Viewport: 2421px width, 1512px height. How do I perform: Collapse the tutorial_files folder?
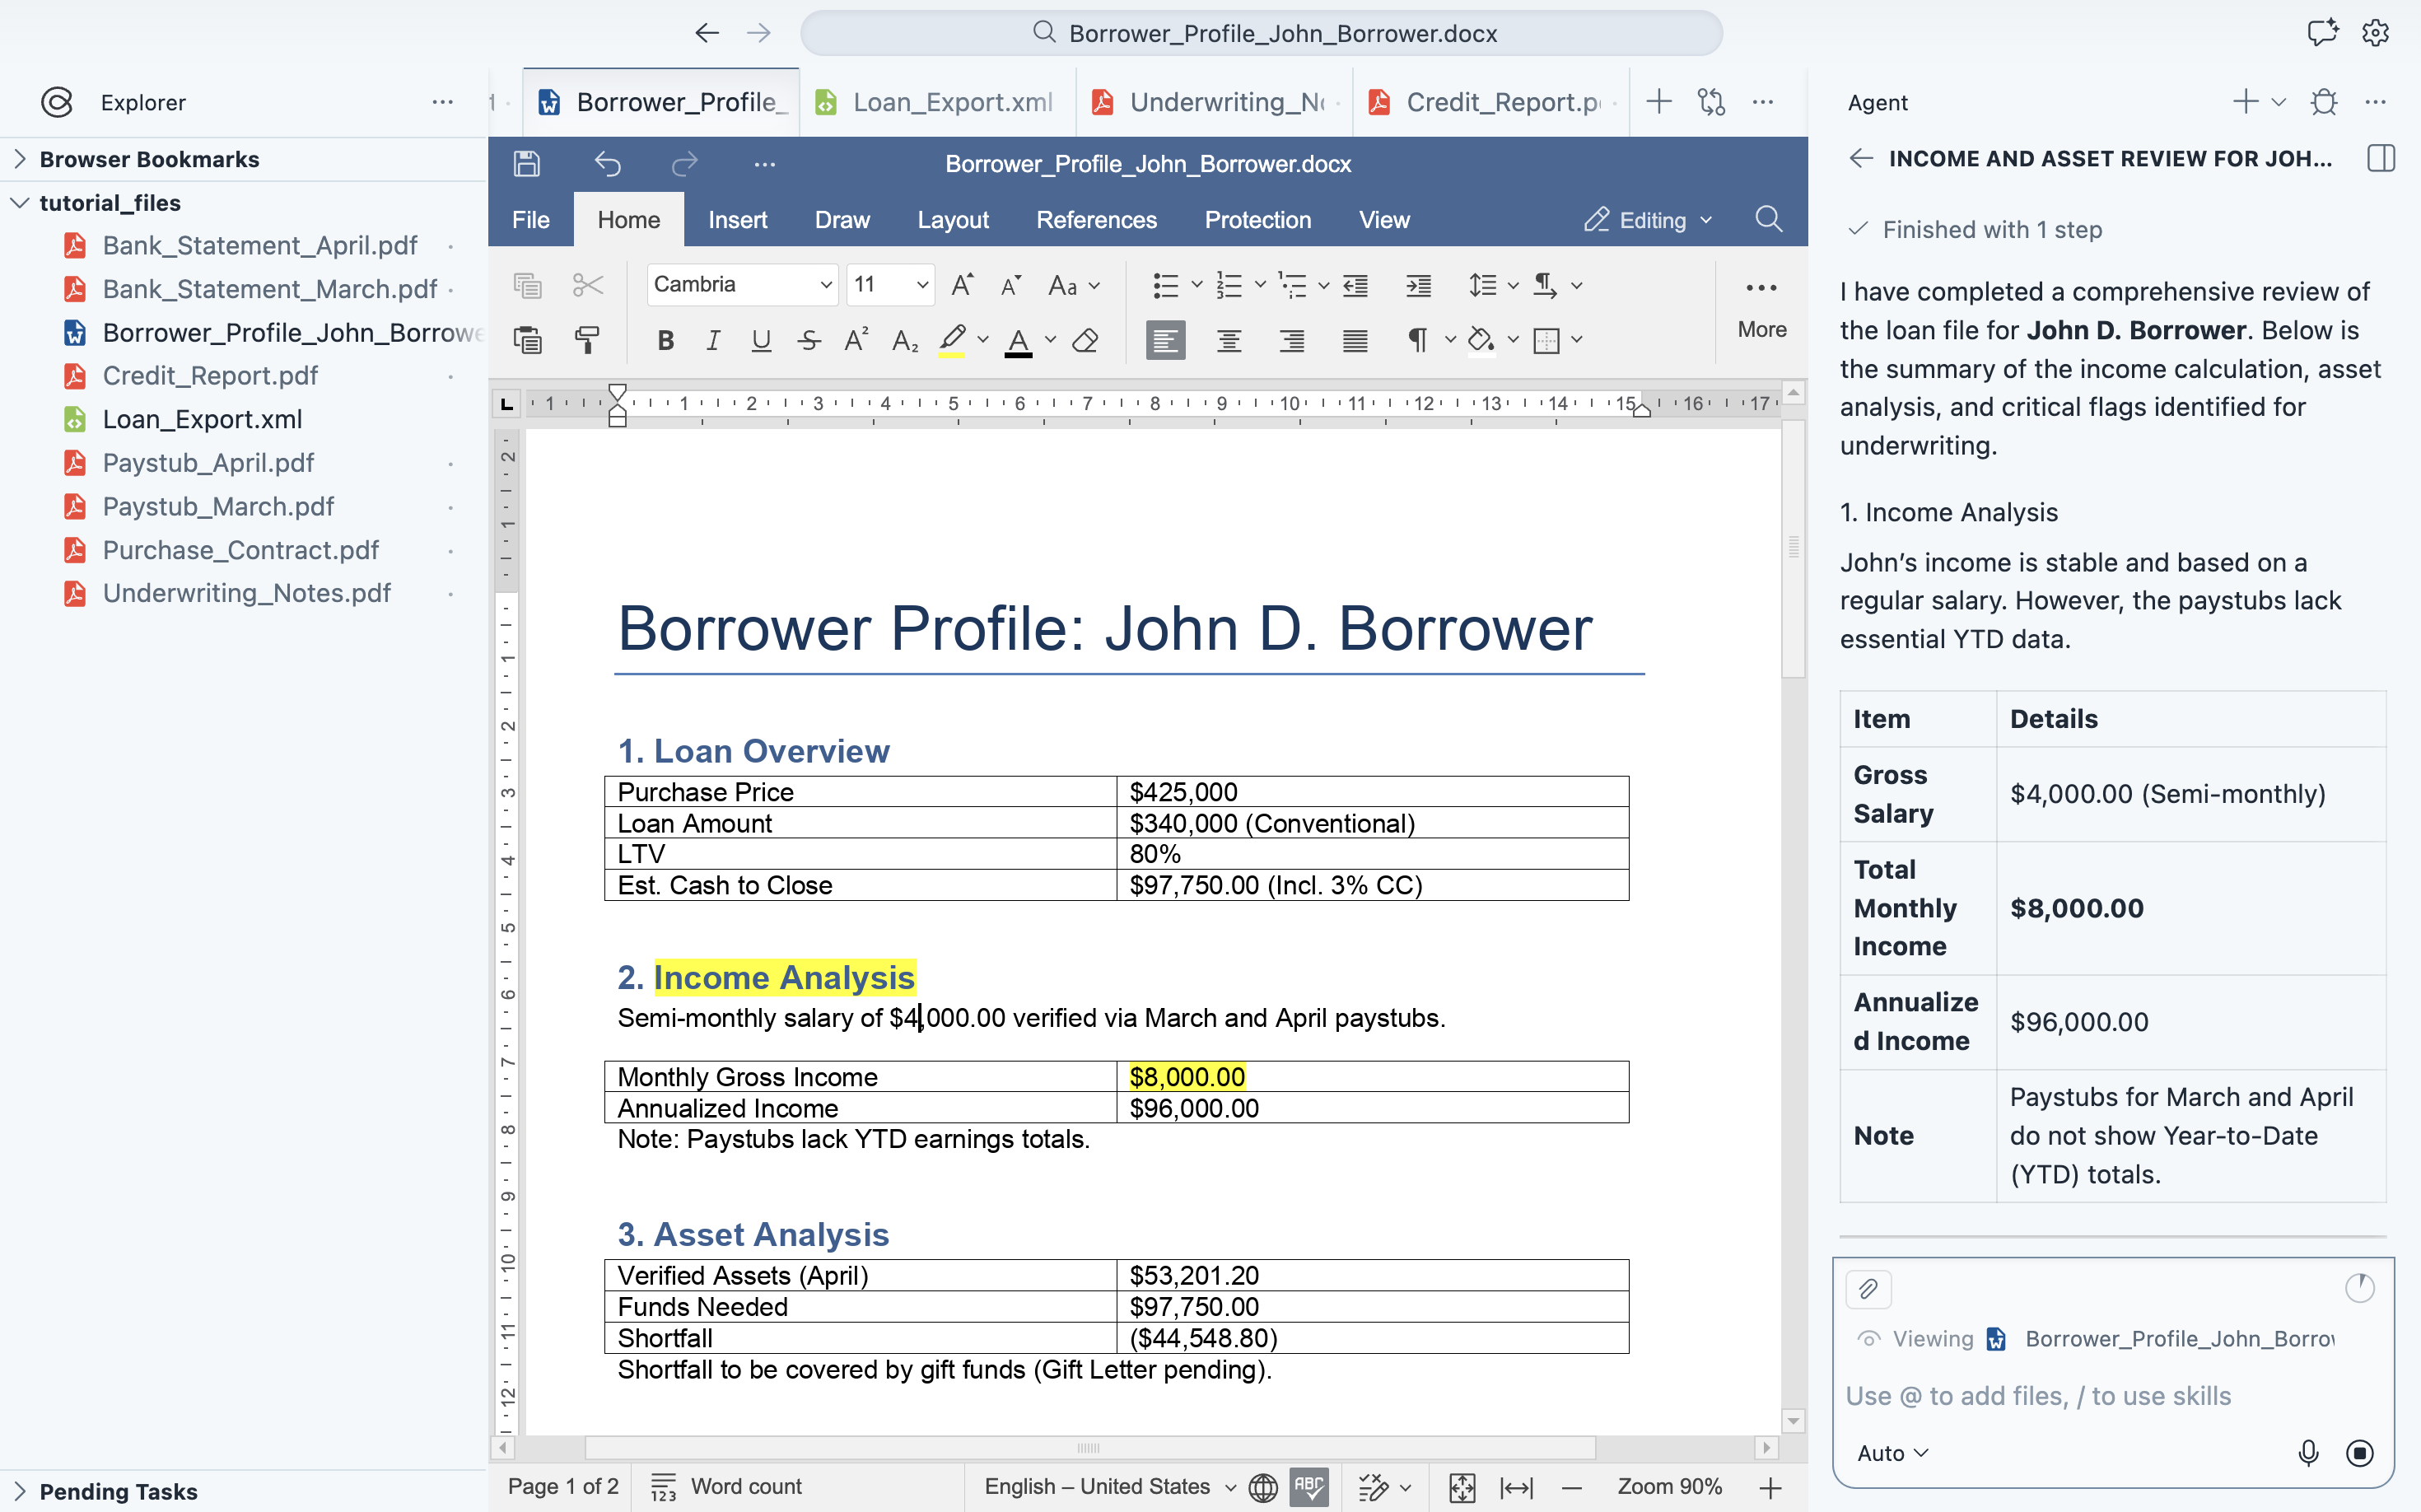point(20,202)
